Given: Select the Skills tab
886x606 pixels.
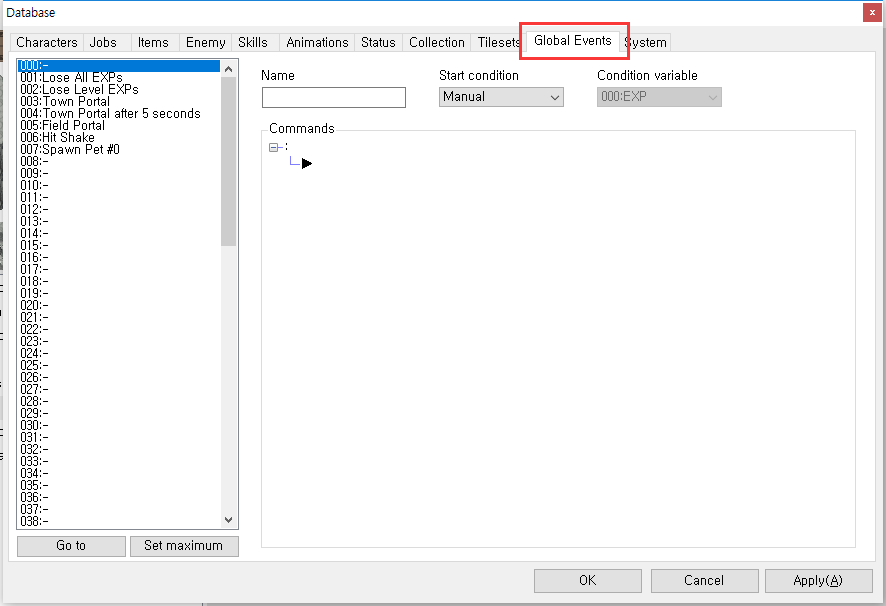Looking at the screenshot, I should [252, 42].
